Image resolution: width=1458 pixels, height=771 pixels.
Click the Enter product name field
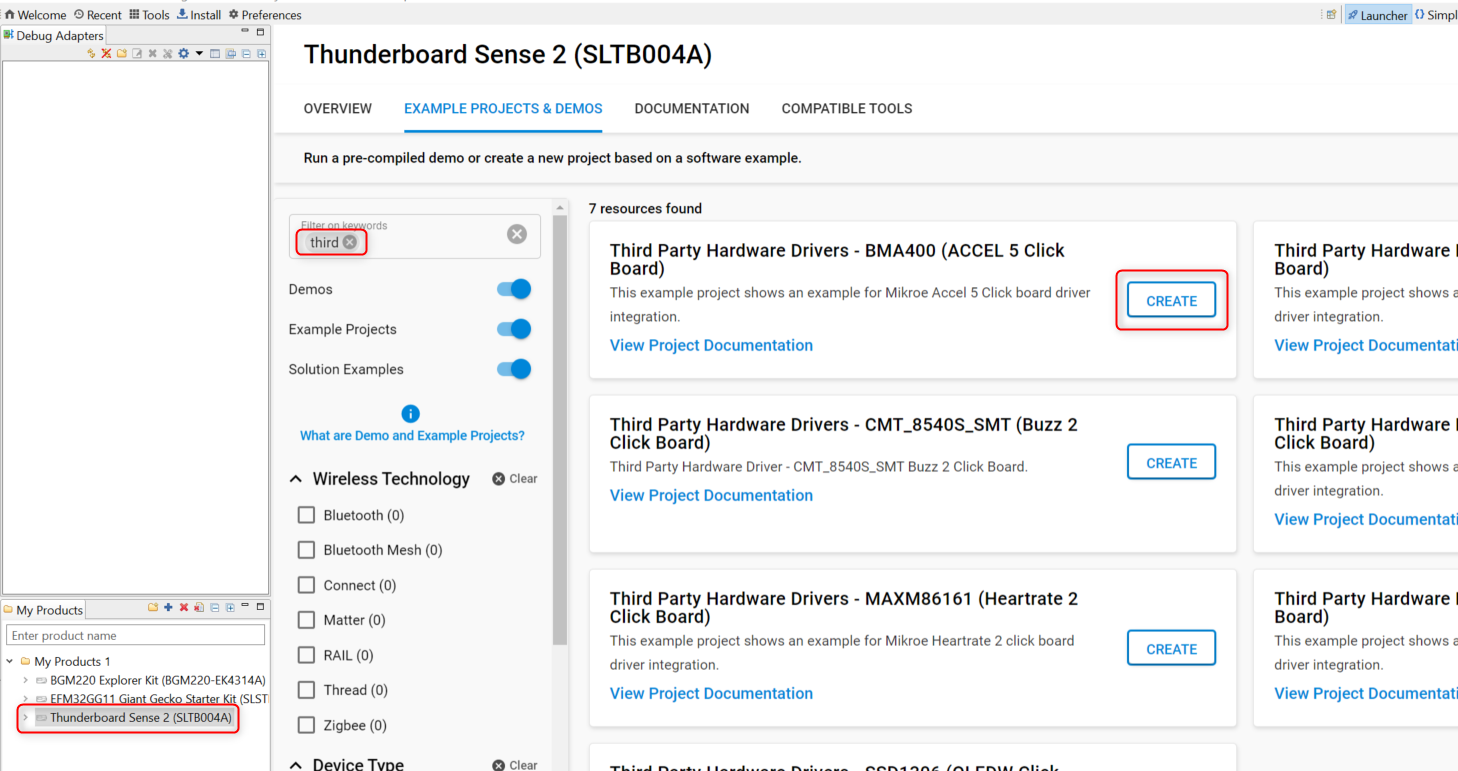[x=136, y=635]
